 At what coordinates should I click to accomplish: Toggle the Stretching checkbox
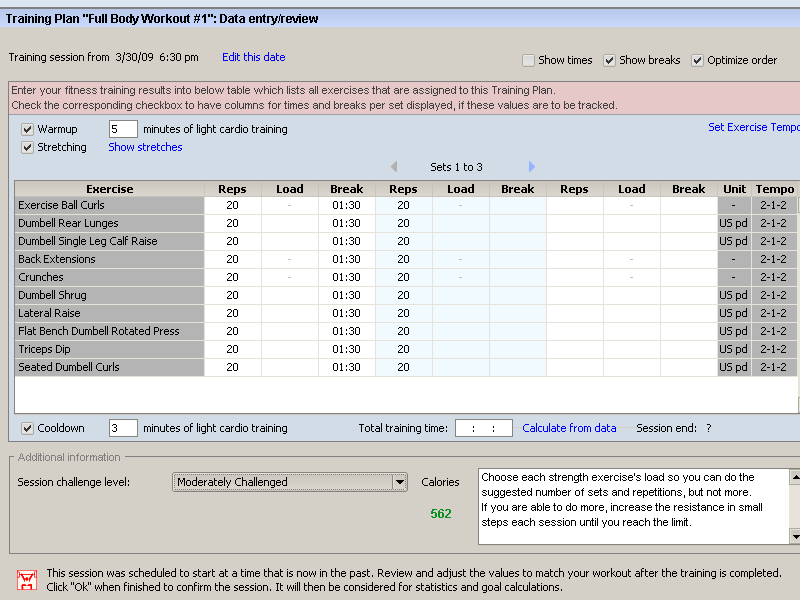[x=27, y=147]
